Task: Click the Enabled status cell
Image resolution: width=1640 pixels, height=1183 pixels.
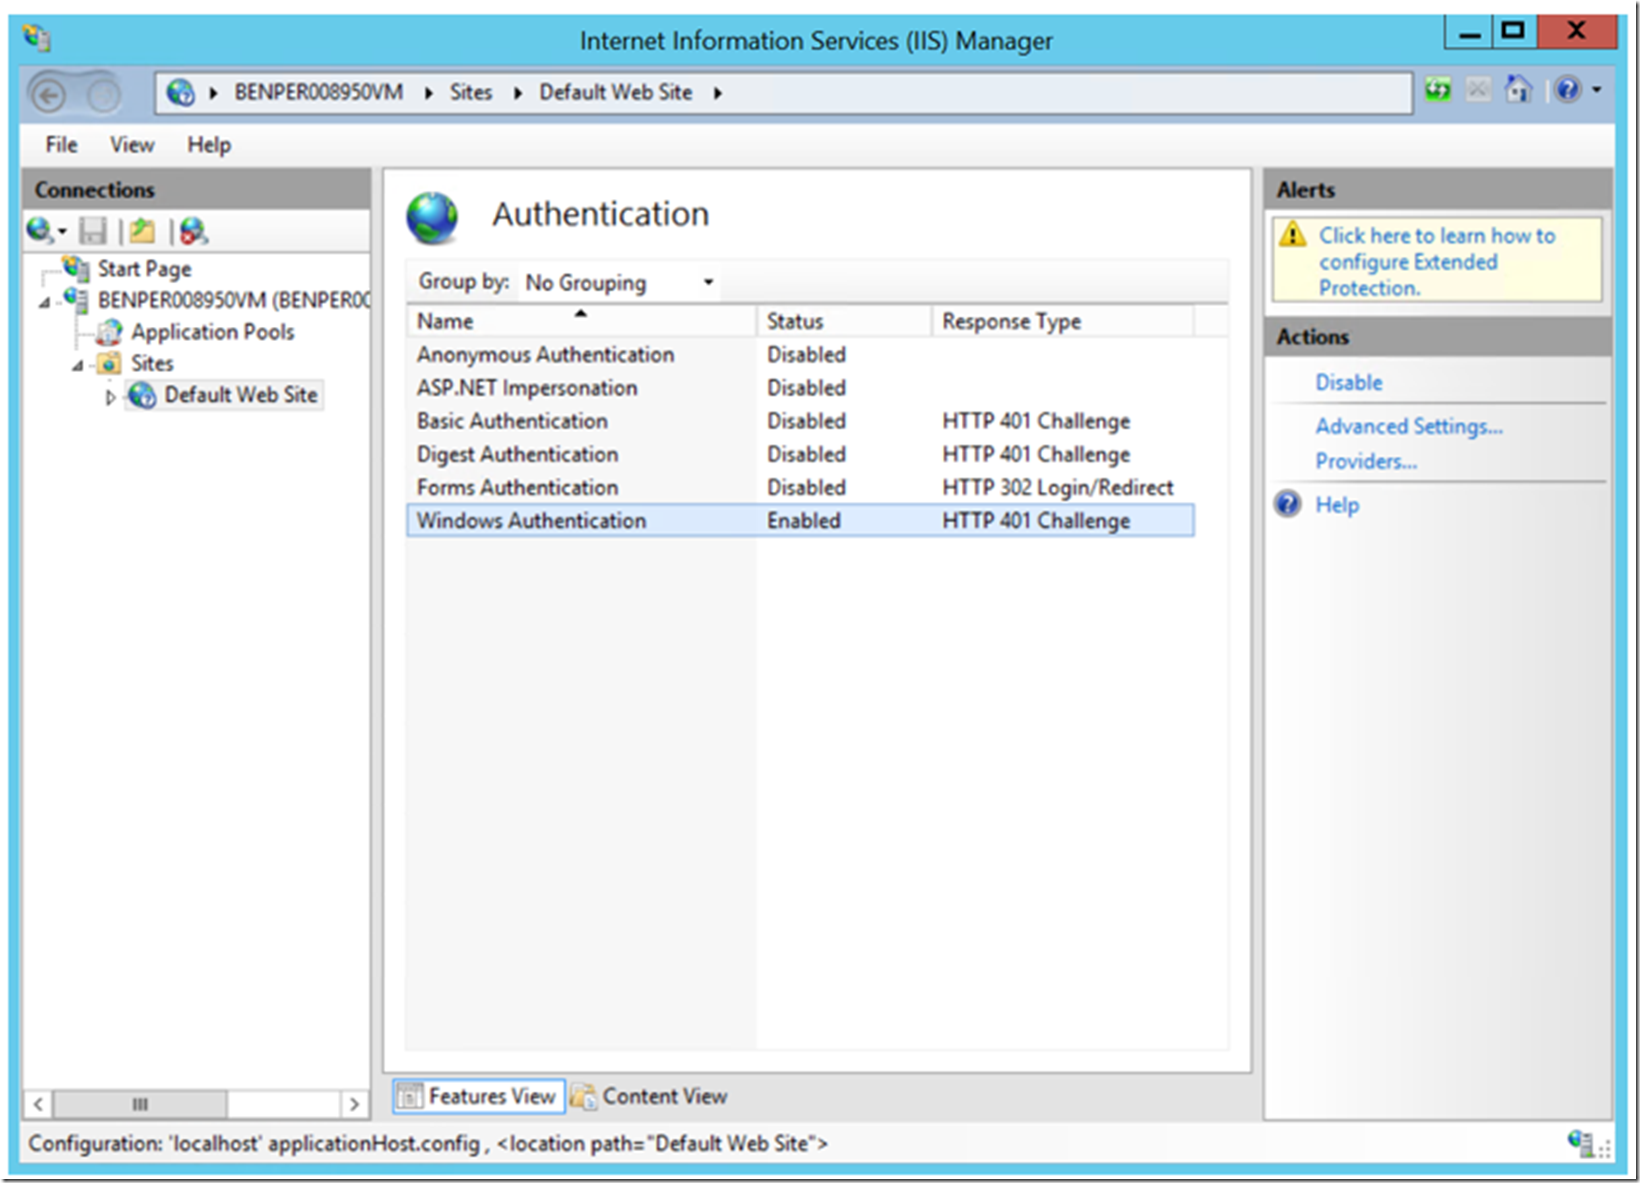Action: click(803, 520)
